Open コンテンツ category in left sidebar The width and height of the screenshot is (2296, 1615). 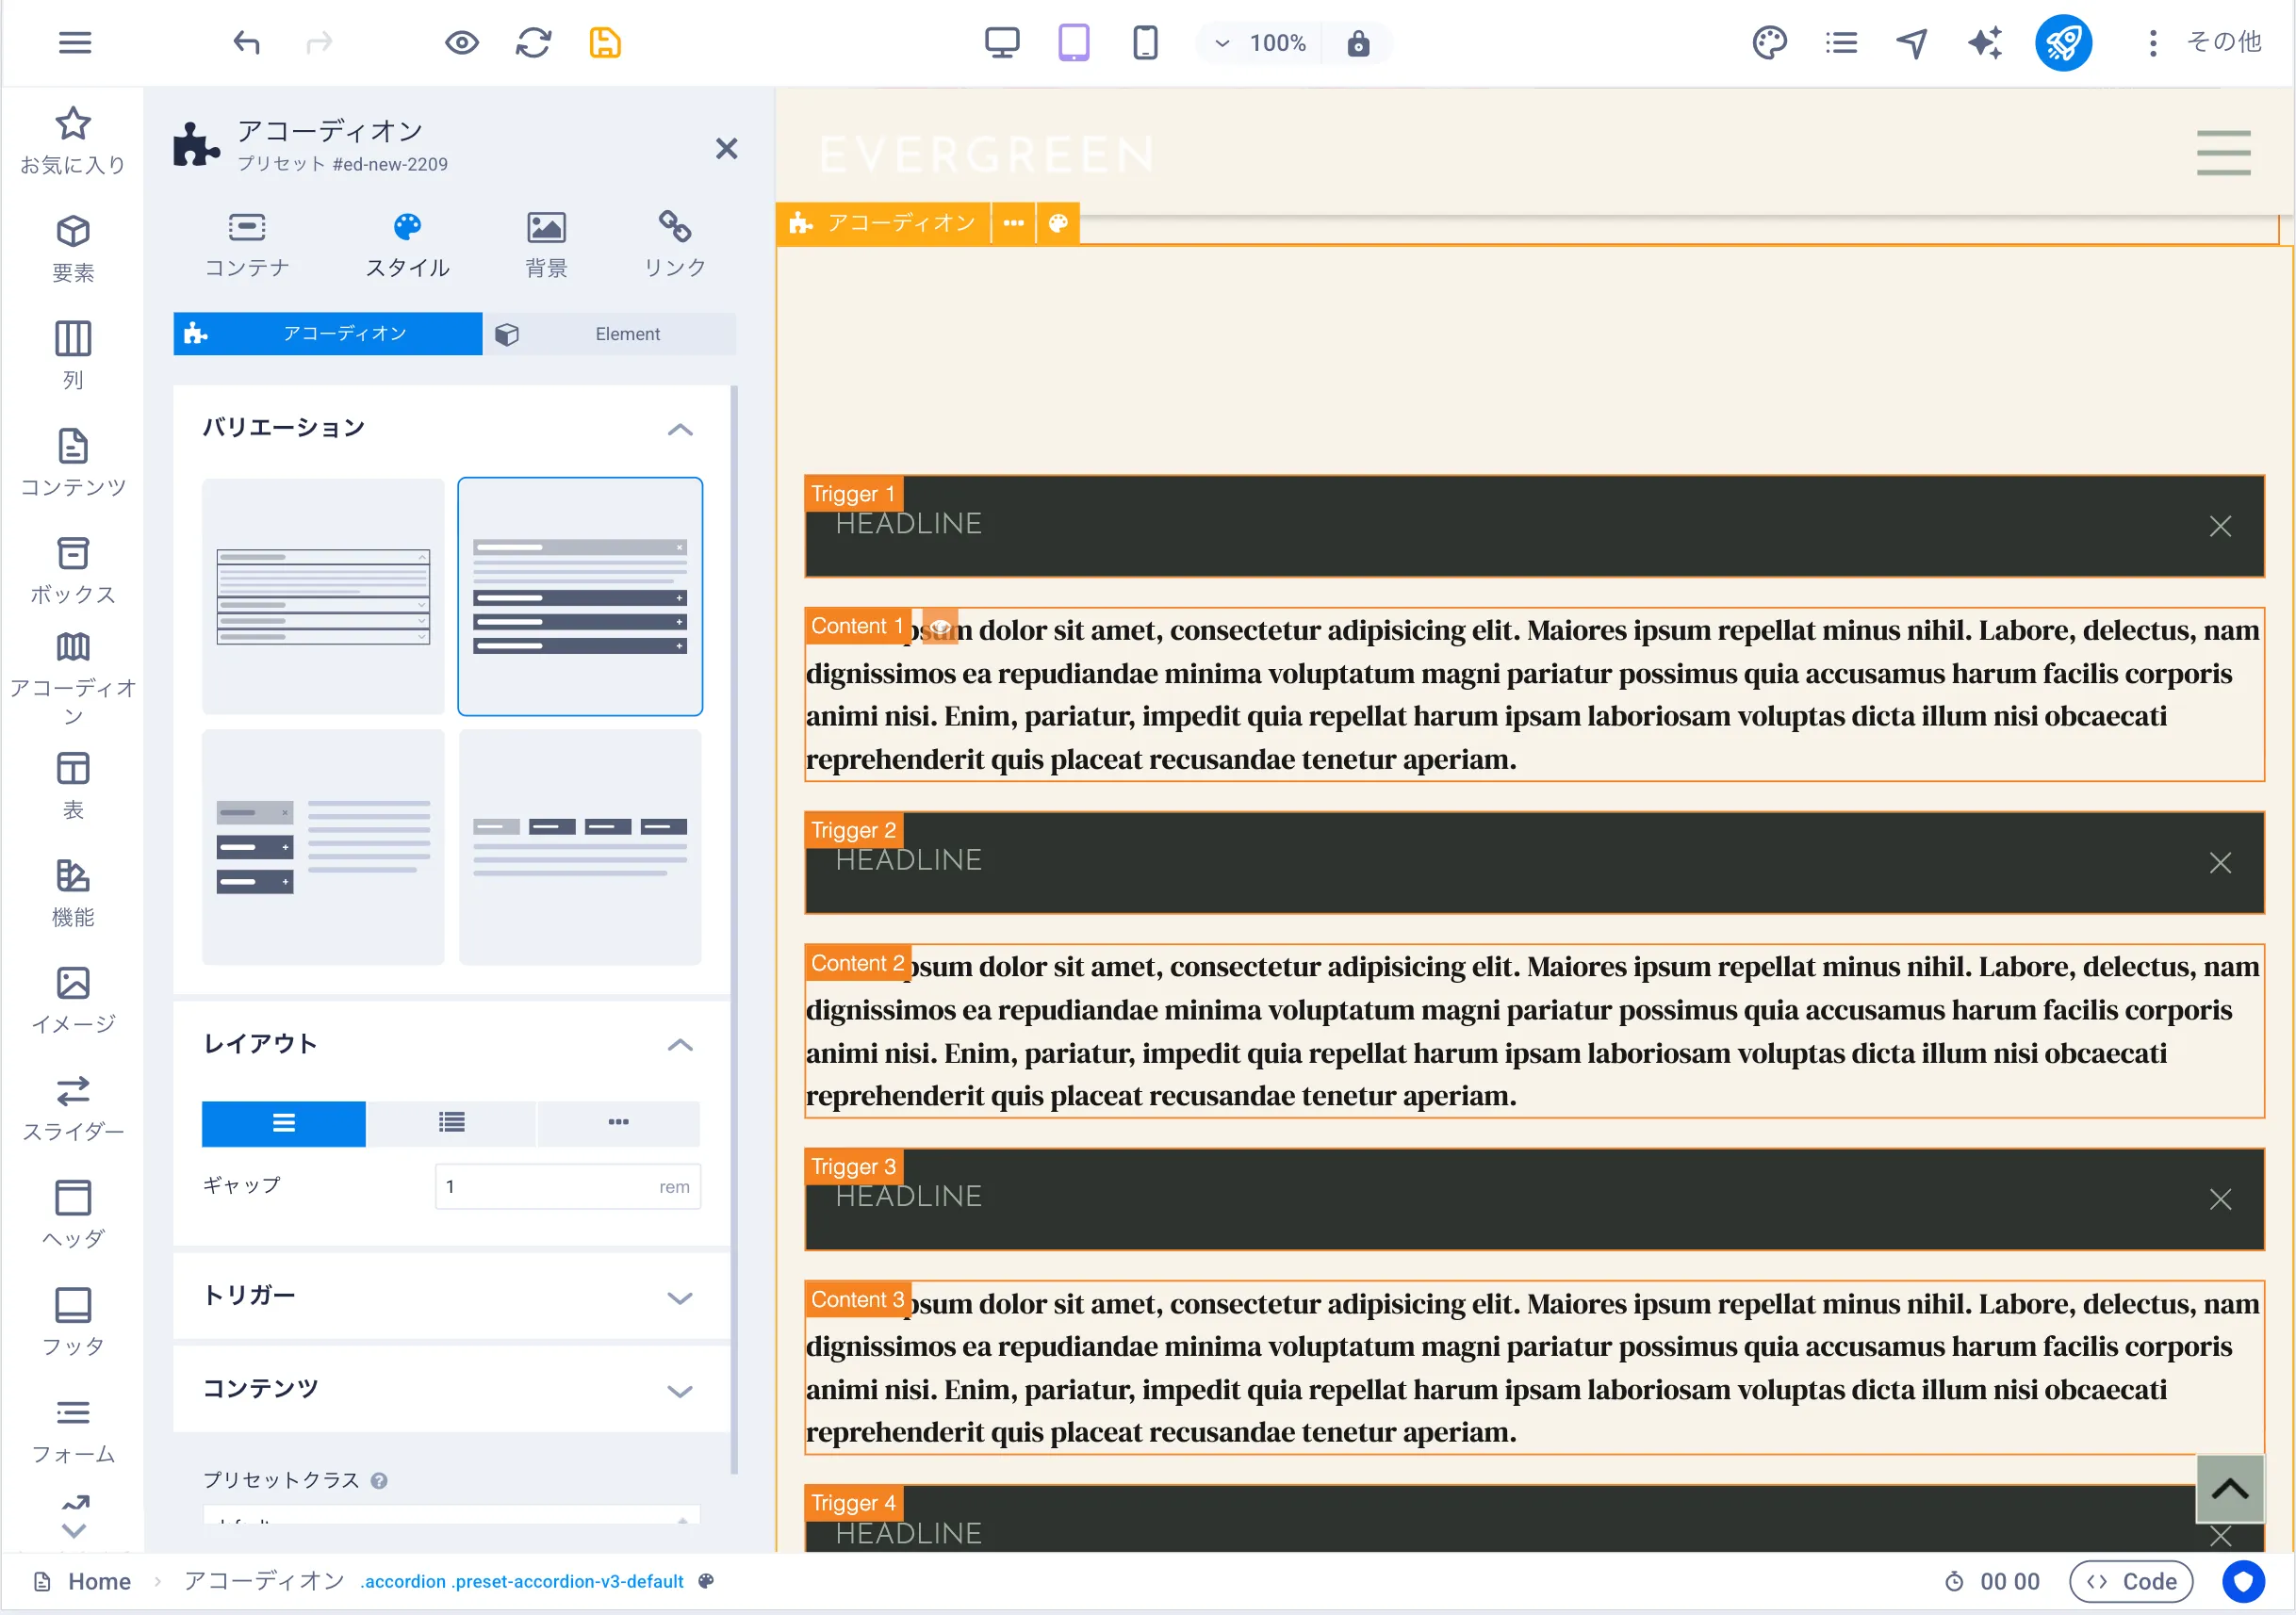tap(73, 462)
